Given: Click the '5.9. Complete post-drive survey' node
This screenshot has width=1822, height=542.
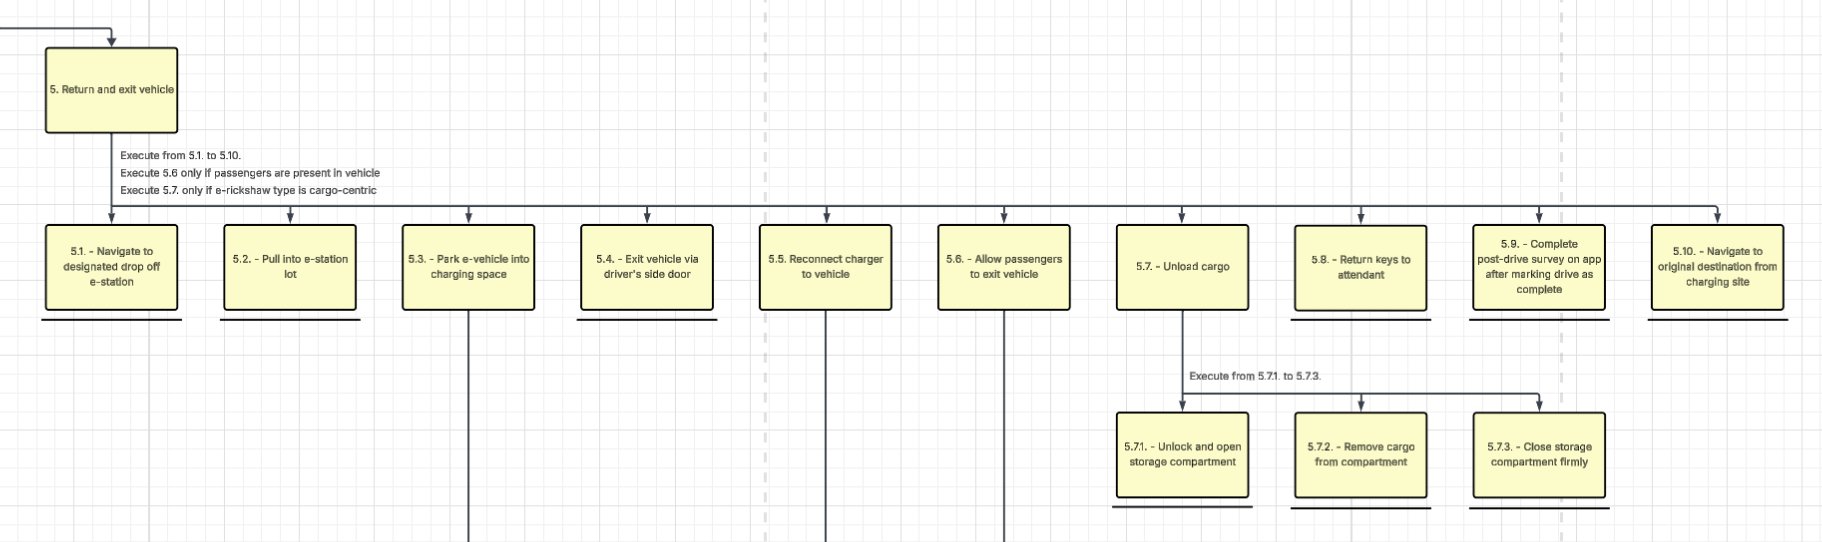Looking at the screenshot, I should click(1539, 267).
